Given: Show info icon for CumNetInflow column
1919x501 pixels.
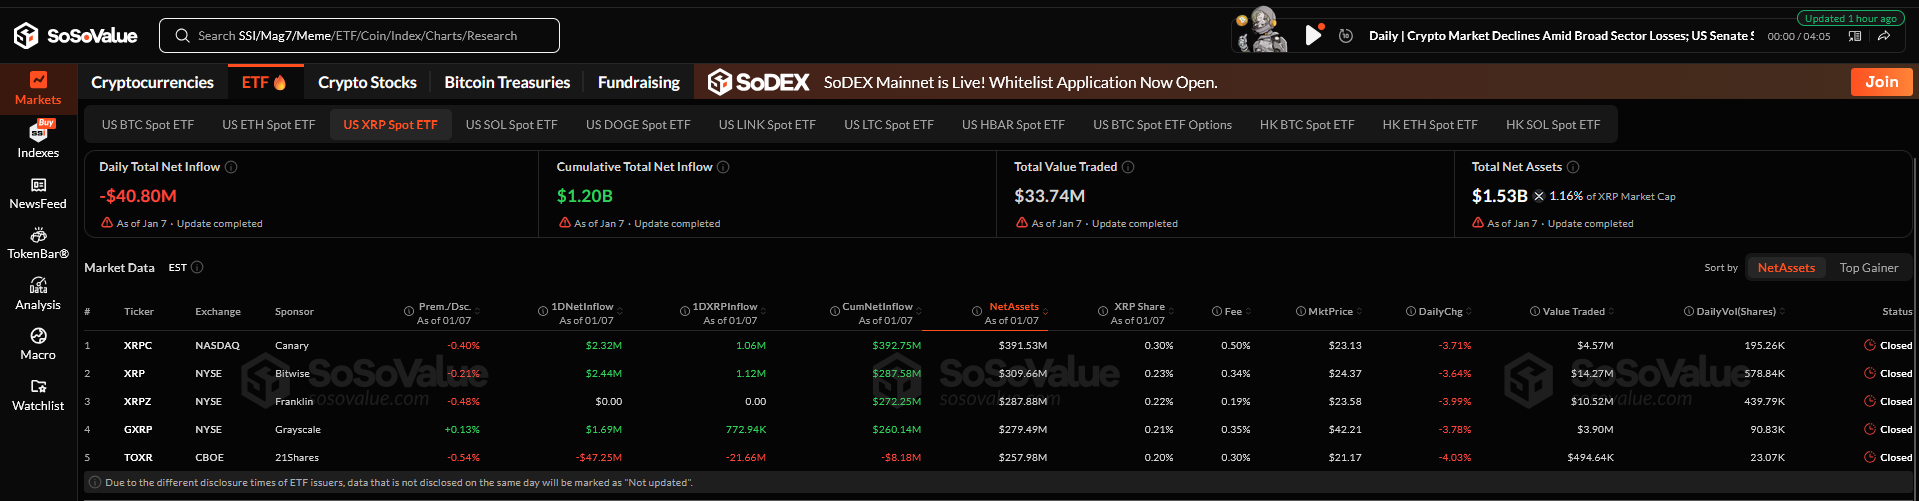Looking at the screenshot, I should (x=834, y=311).
